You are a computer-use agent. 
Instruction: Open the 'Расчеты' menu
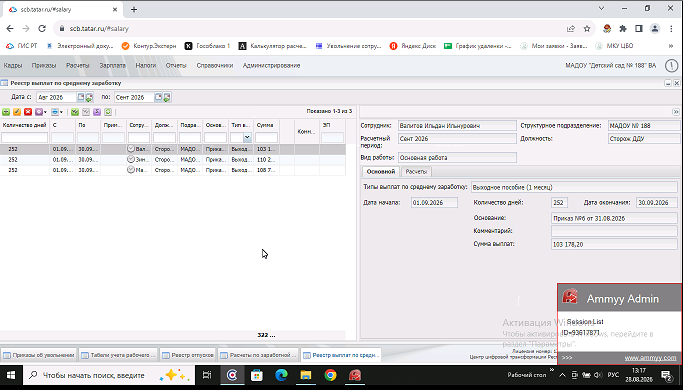pyautogui.click(x=78, y=65)
